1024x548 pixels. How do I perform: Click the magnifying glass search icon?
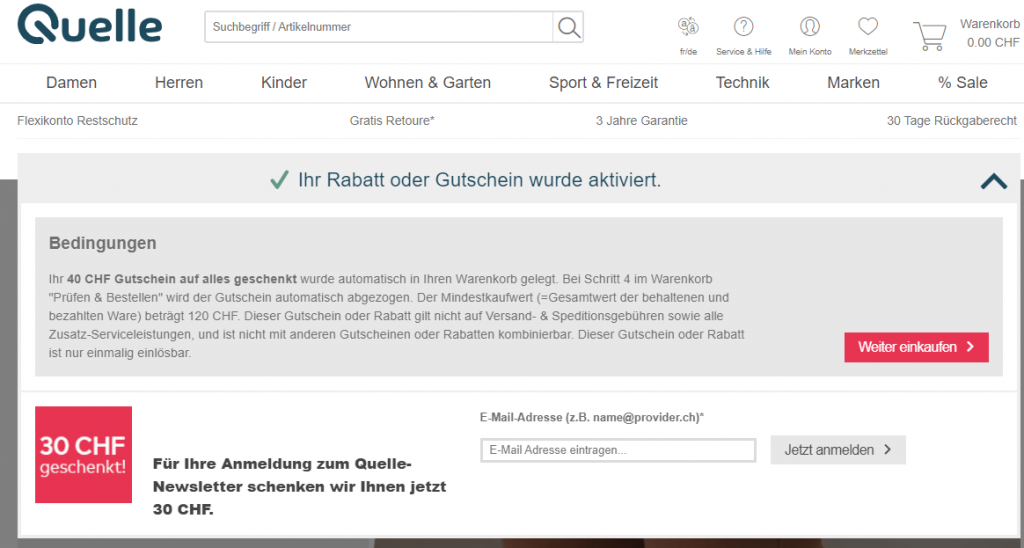pos(568,27)
